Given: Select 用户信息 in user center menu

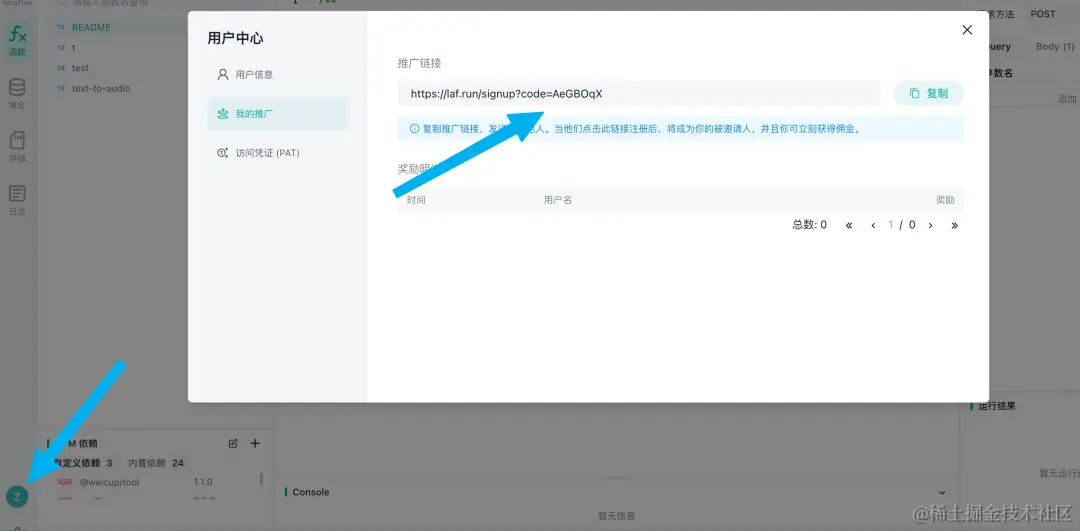Looking at the screenshot, I should coord(278,74).
